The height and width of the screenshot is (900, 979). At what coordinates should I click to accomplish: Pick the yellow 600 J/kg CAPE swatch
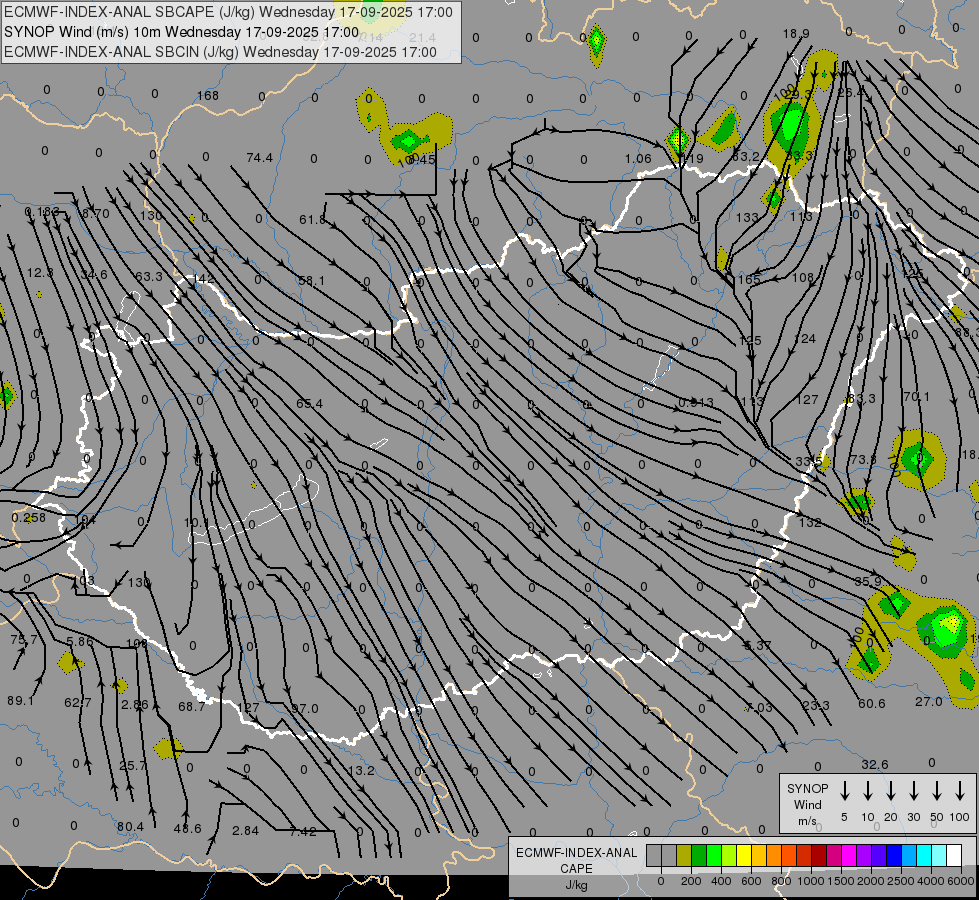coord(744,855)
